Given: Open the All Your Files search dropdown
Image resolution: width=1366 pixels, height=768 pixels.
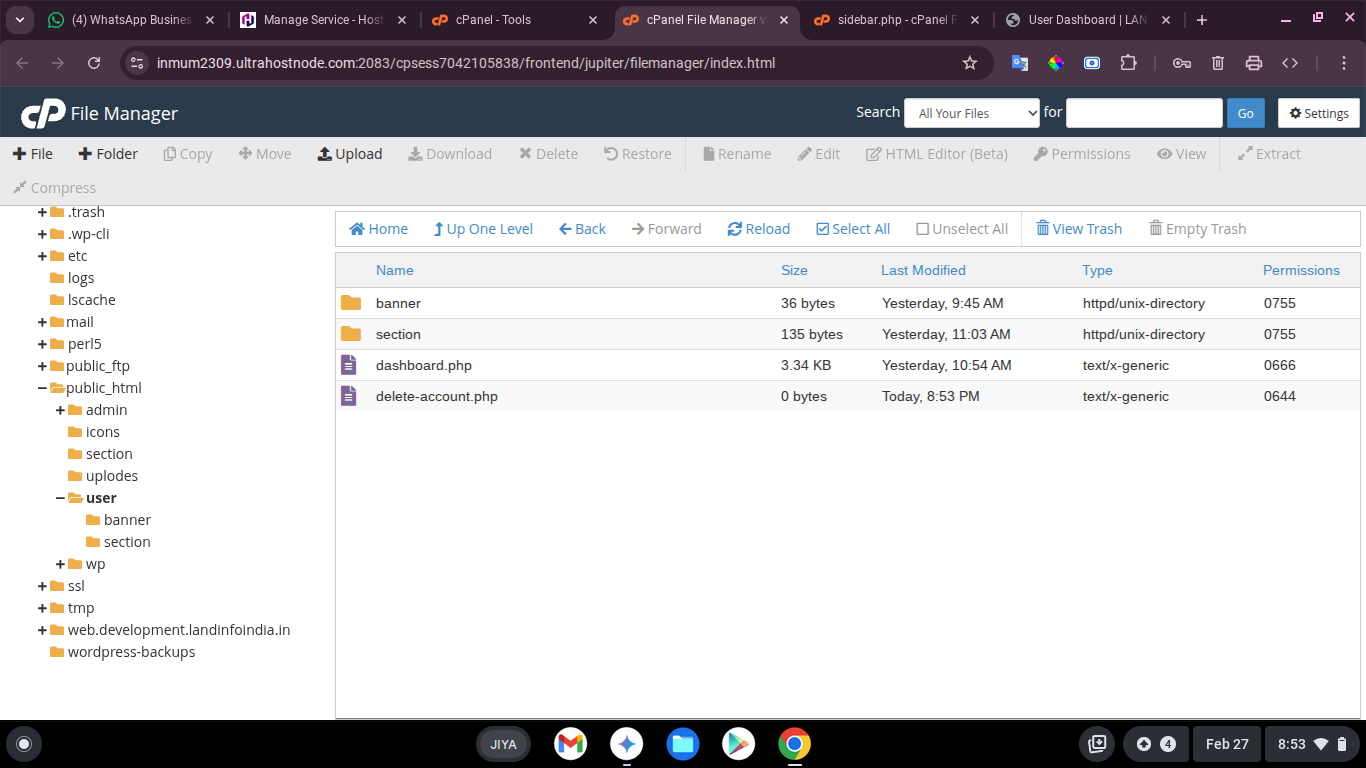Looking at the screenshot, I should pos(971,113).
